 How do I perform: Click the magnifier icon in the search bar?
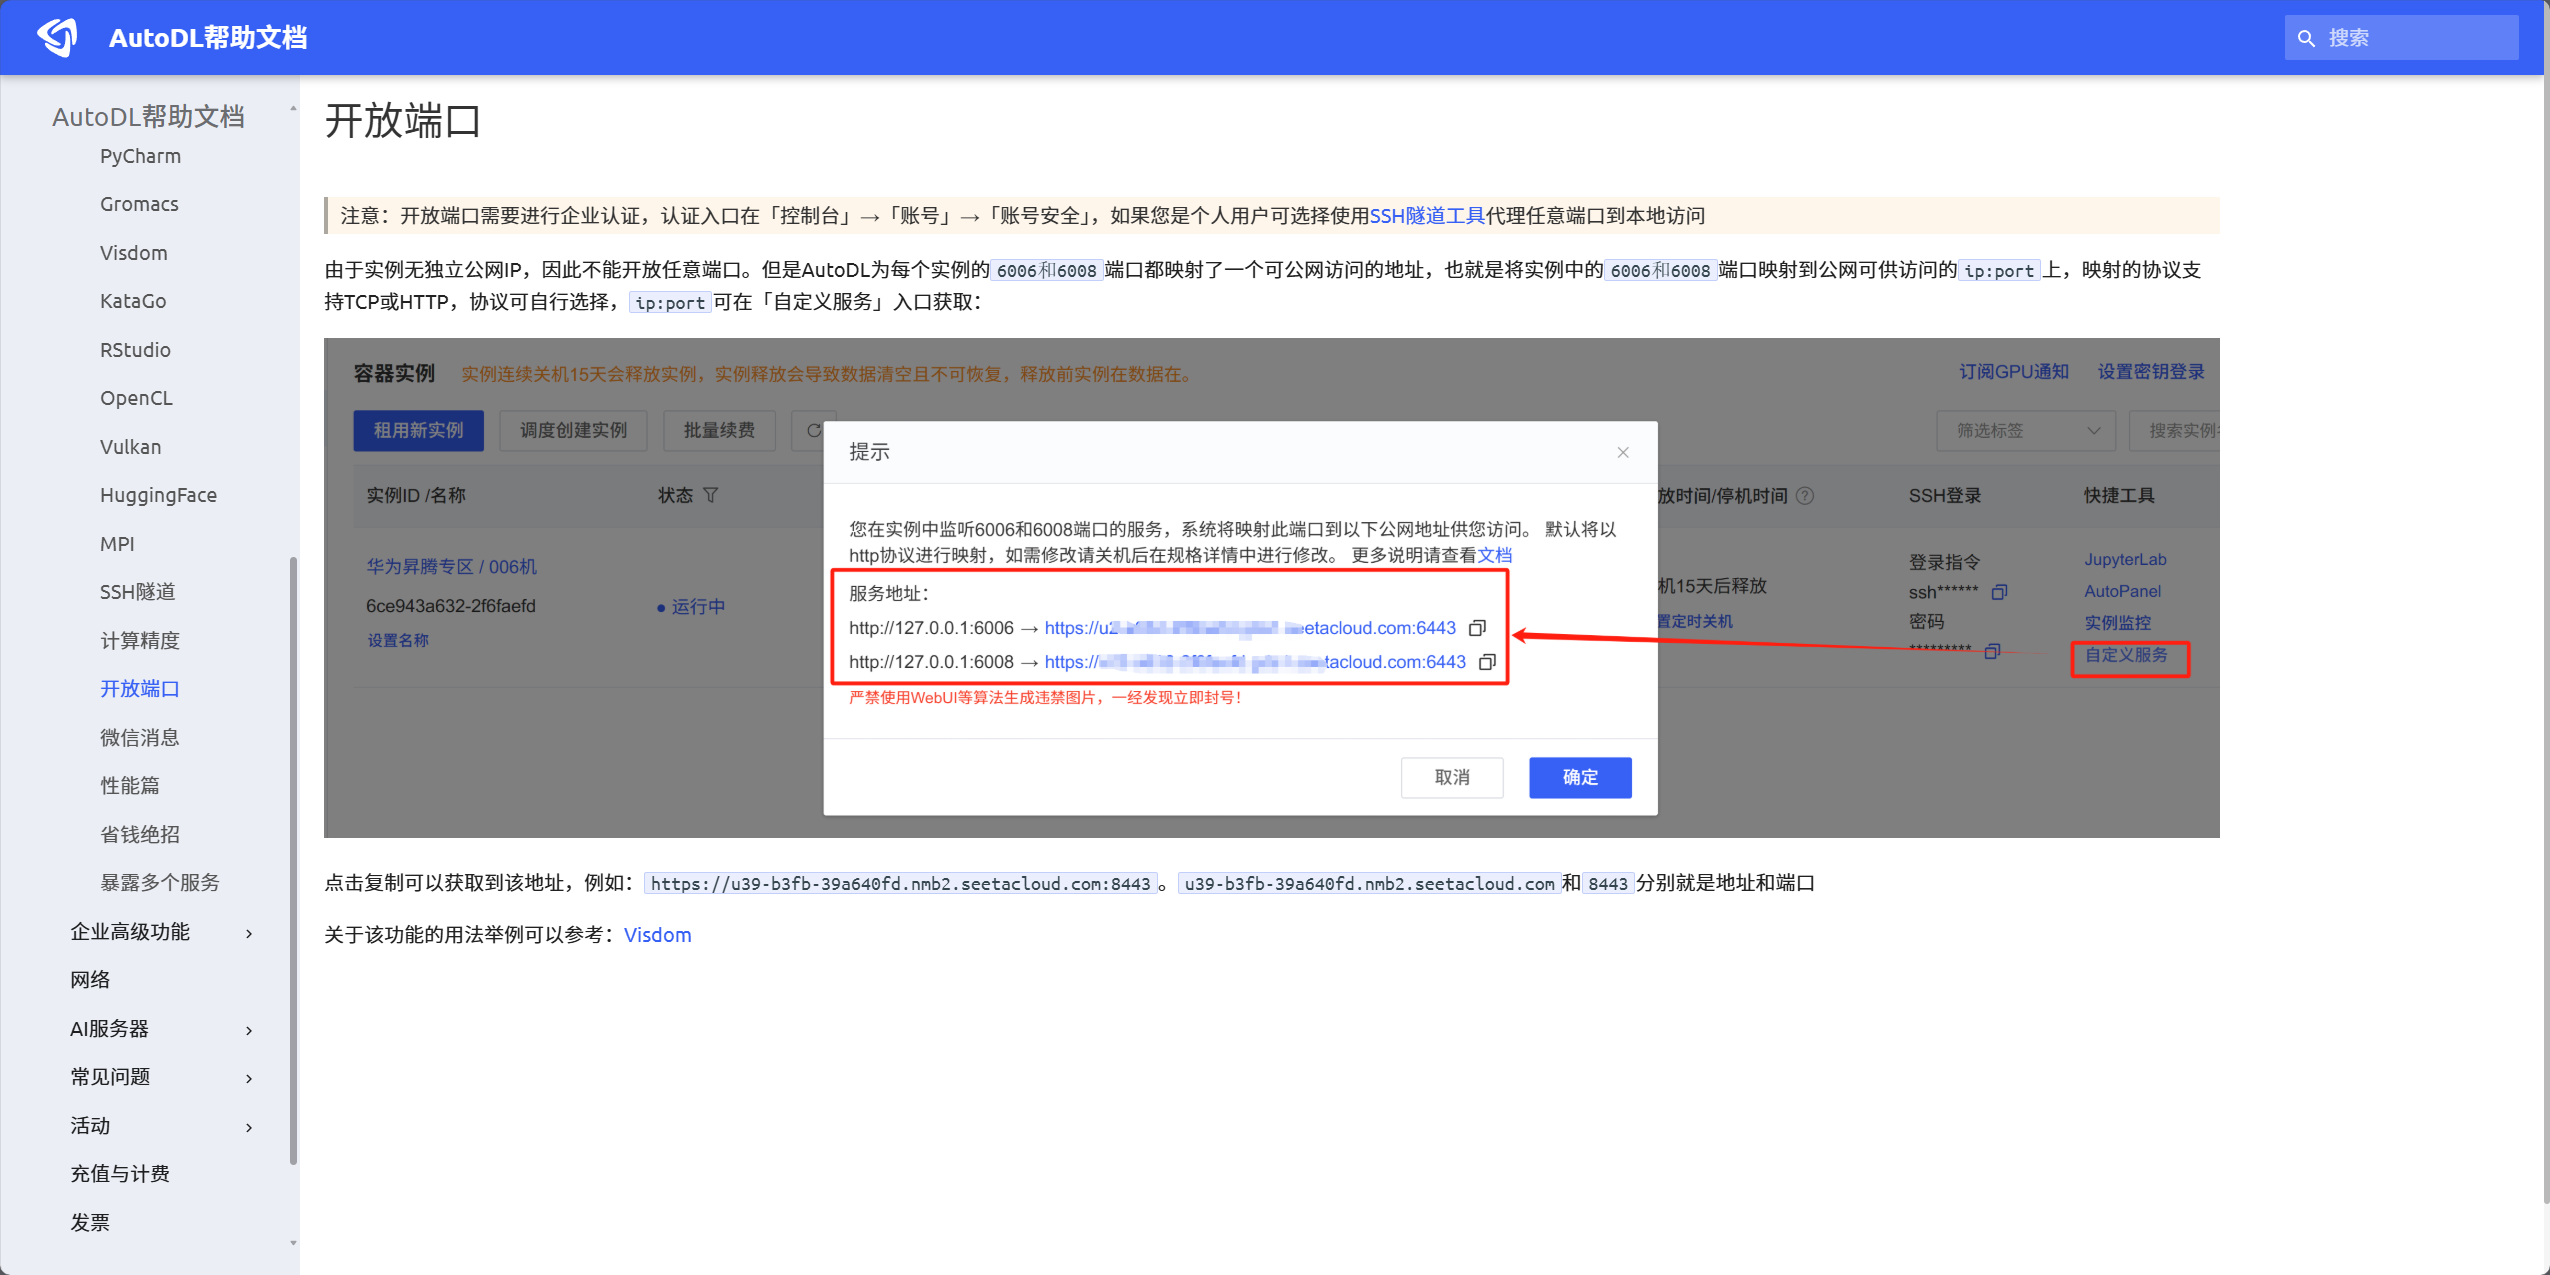click(x=2307, y=37)
